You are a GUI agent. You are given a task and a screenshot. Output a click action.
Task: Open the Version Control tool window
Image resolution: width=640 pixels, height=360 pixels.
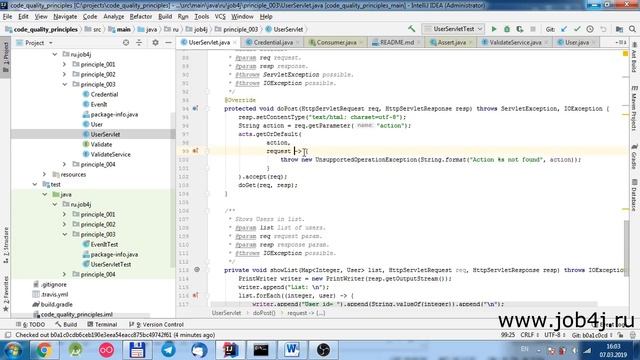pyautogui.click(x=156, y=324)
